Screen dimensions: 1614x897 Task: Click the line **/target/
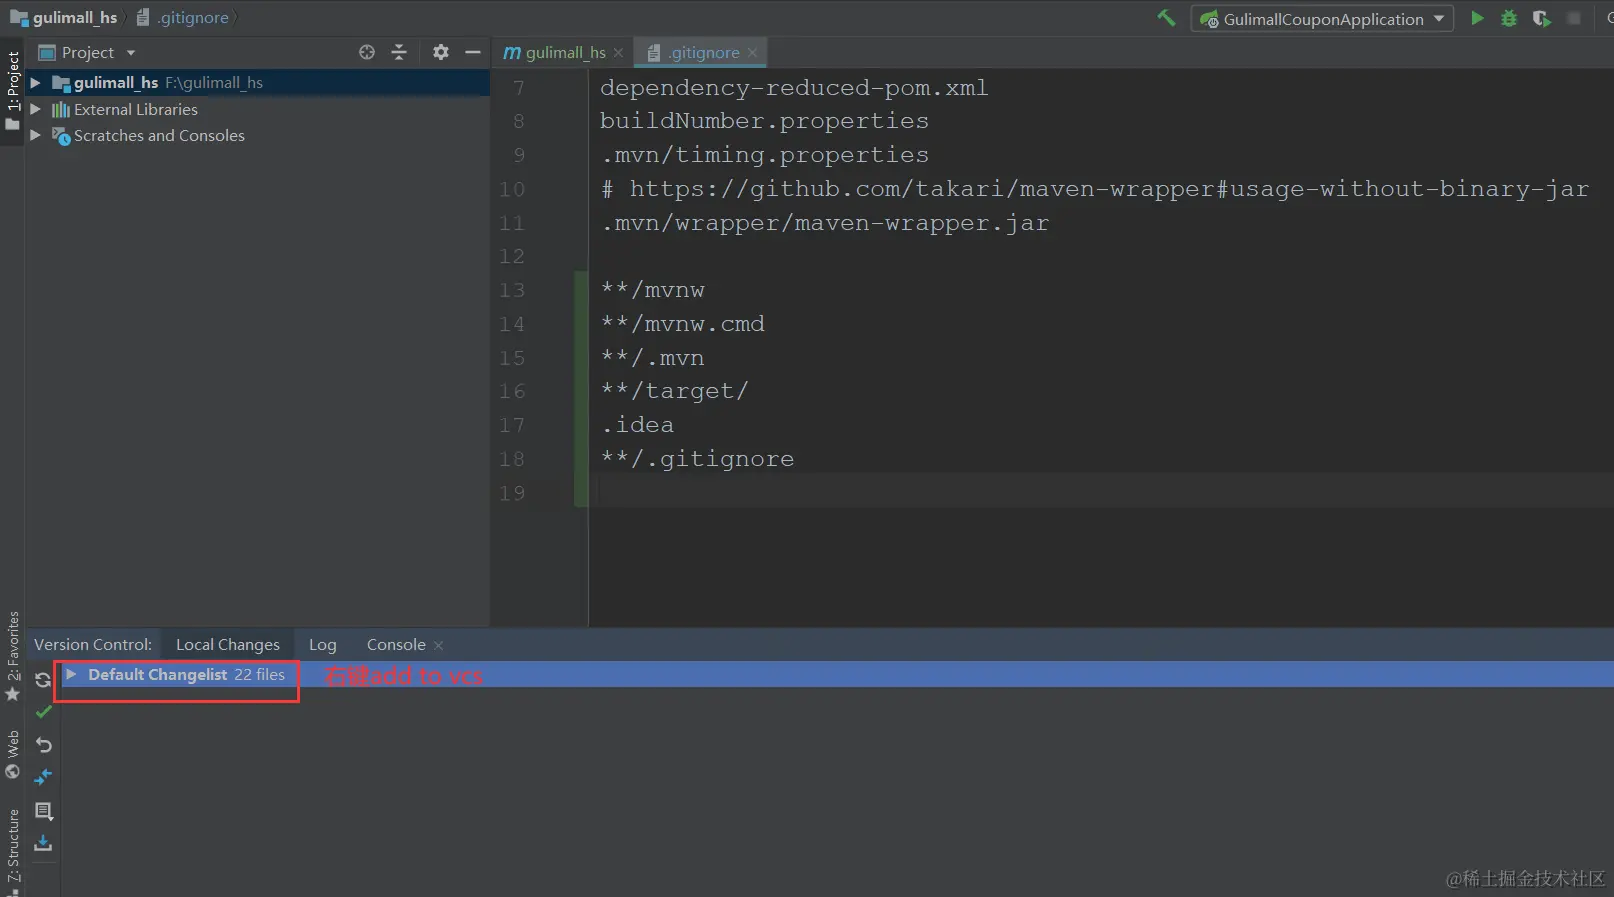pyautogui.click(x=674, y=391)
